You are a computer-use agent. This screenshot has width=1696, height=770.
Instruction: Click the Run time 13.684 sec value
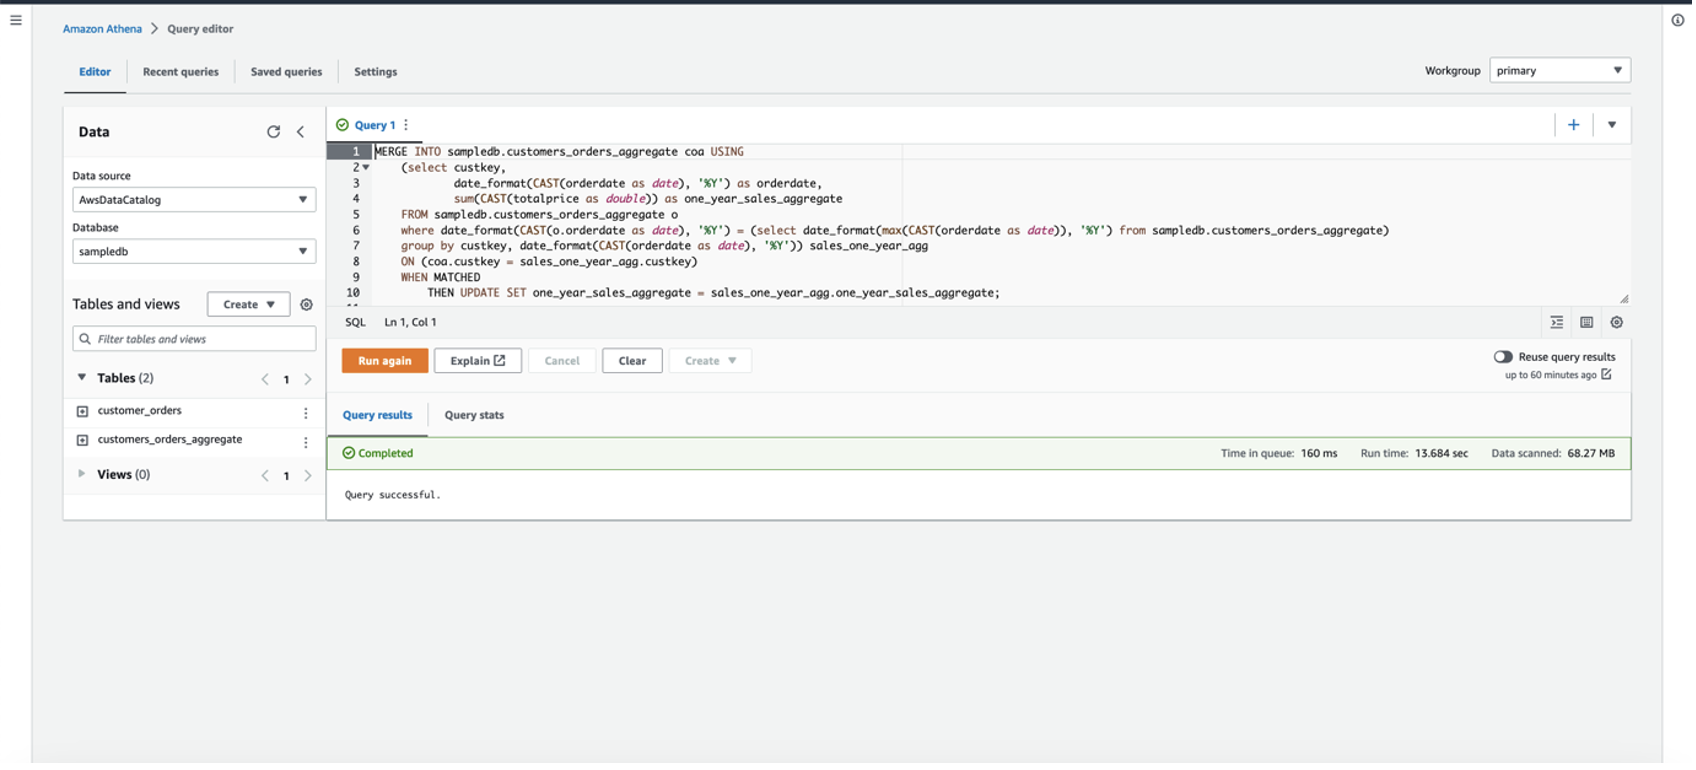(x=1441, y=454)
